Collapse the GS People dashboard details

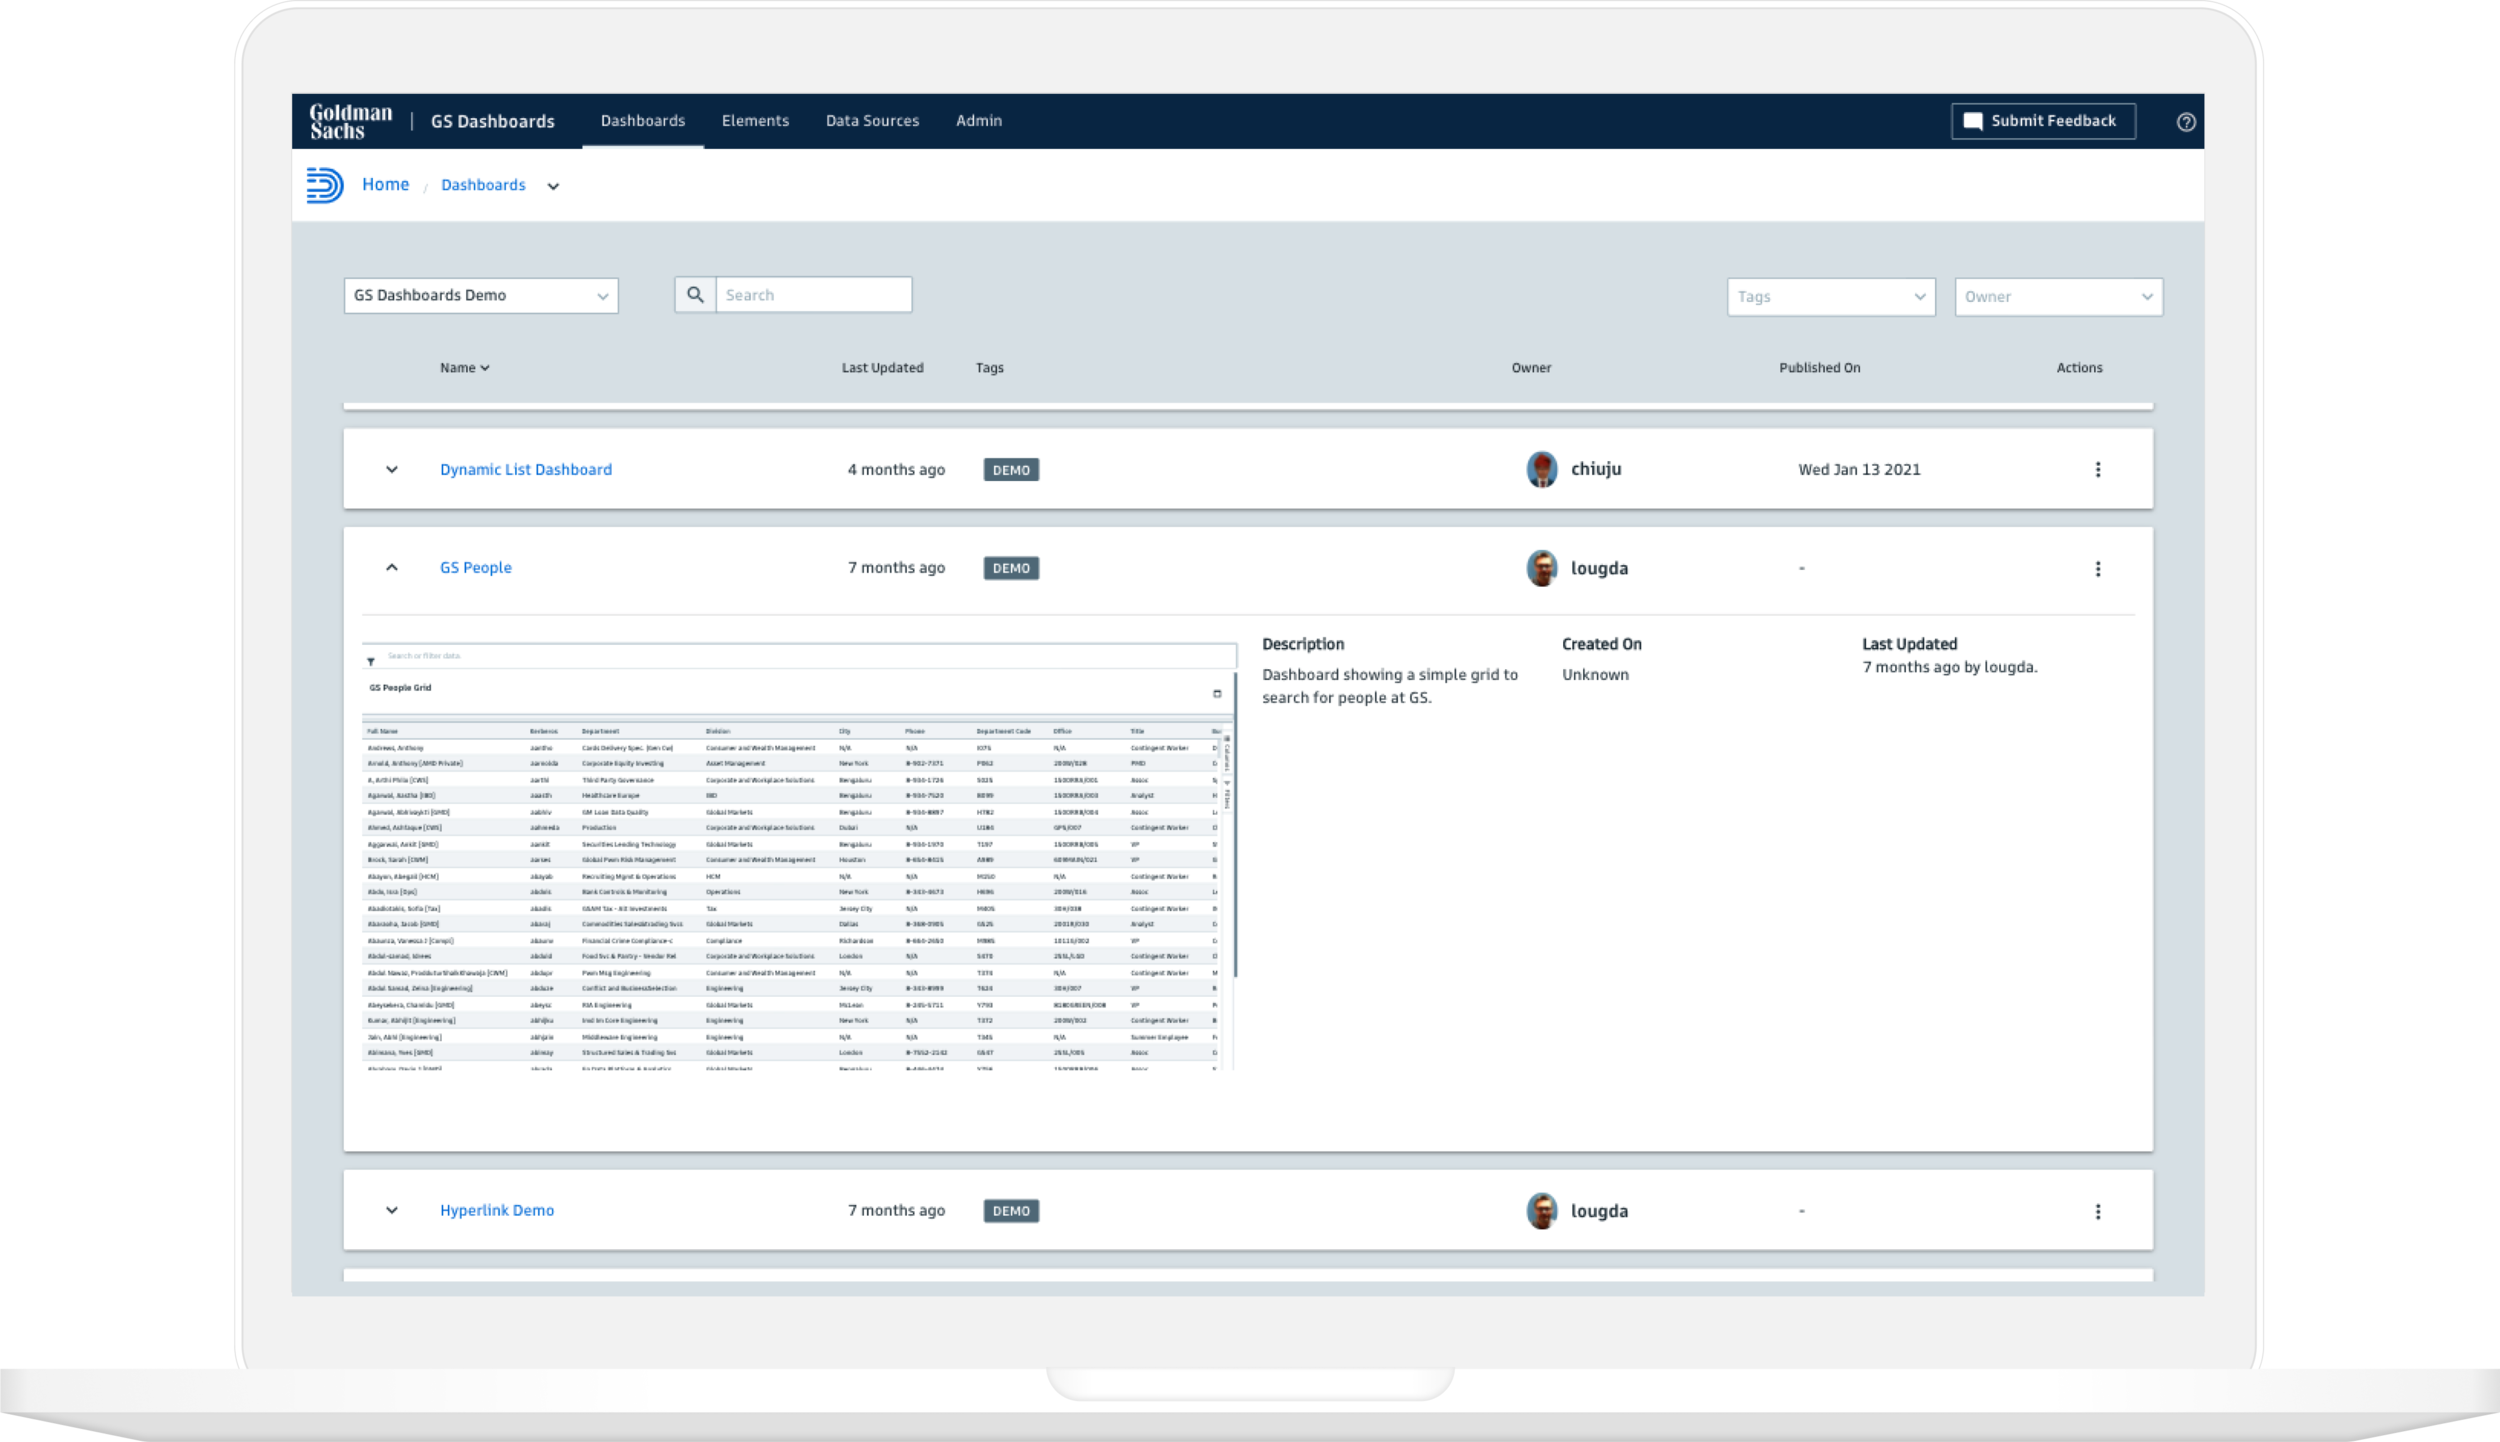393,566
